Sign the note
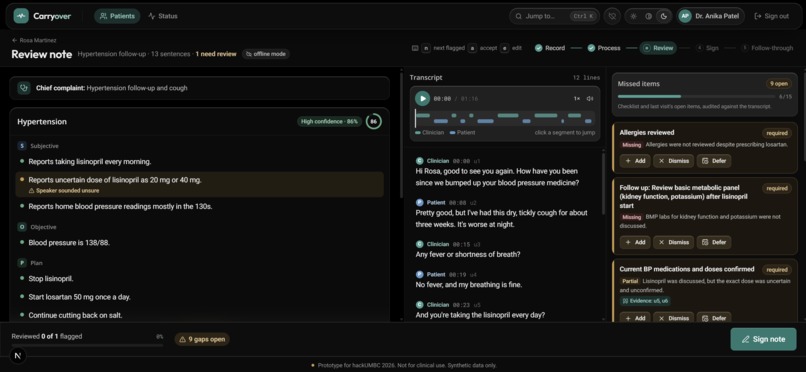This screenshot has width=806, height=372. click(763, 339)
